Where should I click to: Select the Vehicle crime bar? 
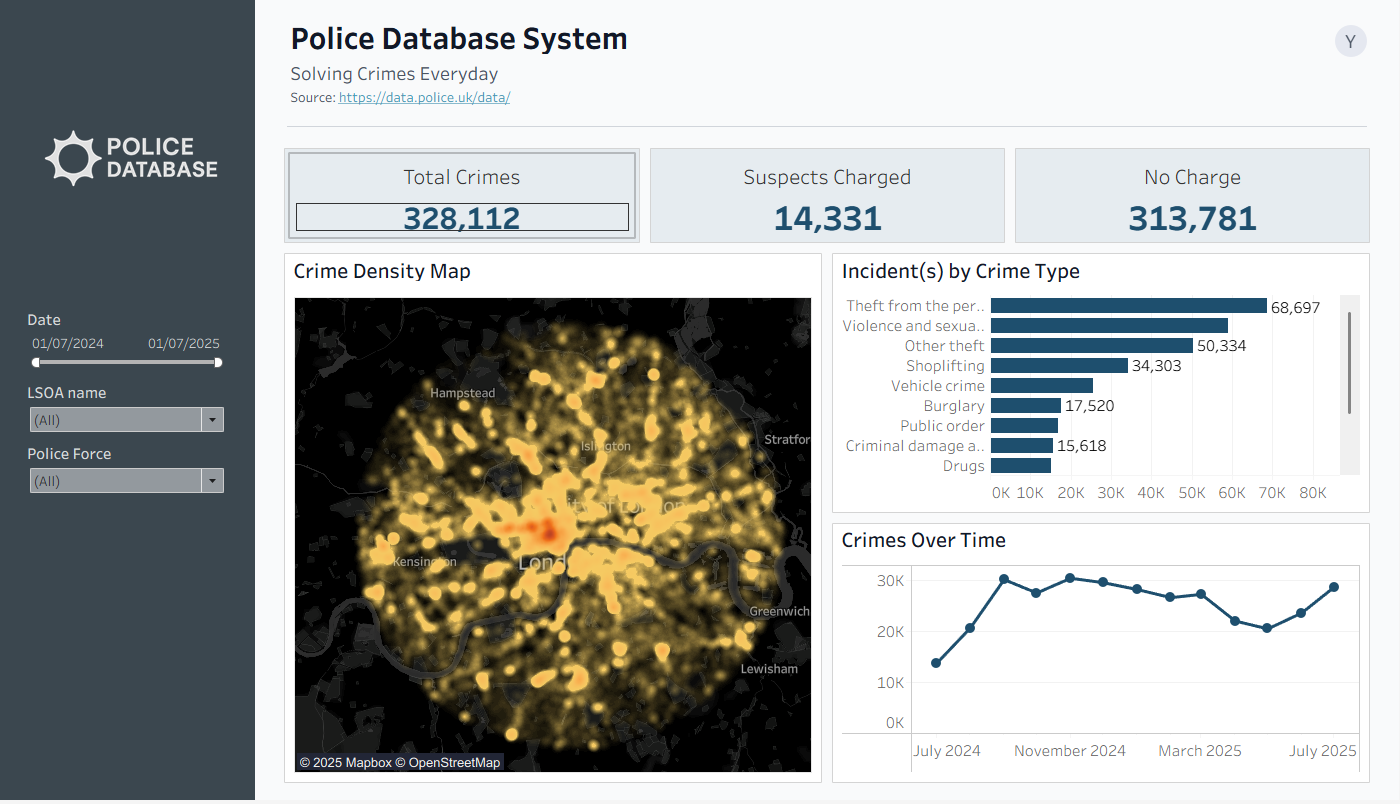tap(1042, 386)
